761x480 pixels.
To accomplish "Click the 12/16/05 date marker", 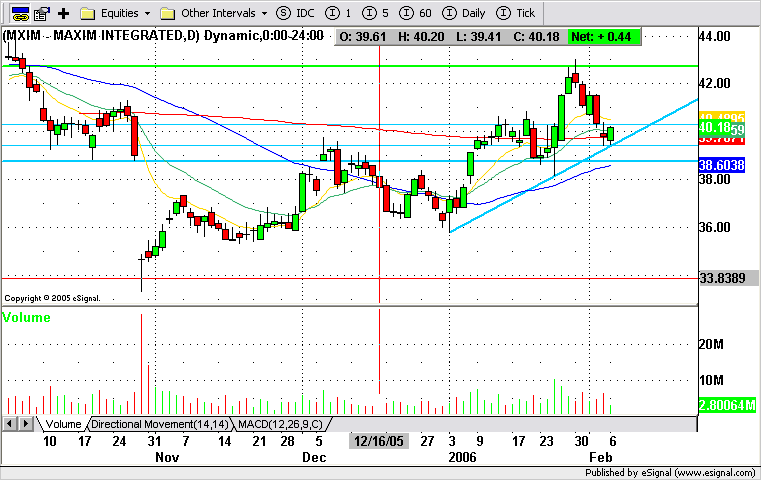I will click(x=379, y=441).
